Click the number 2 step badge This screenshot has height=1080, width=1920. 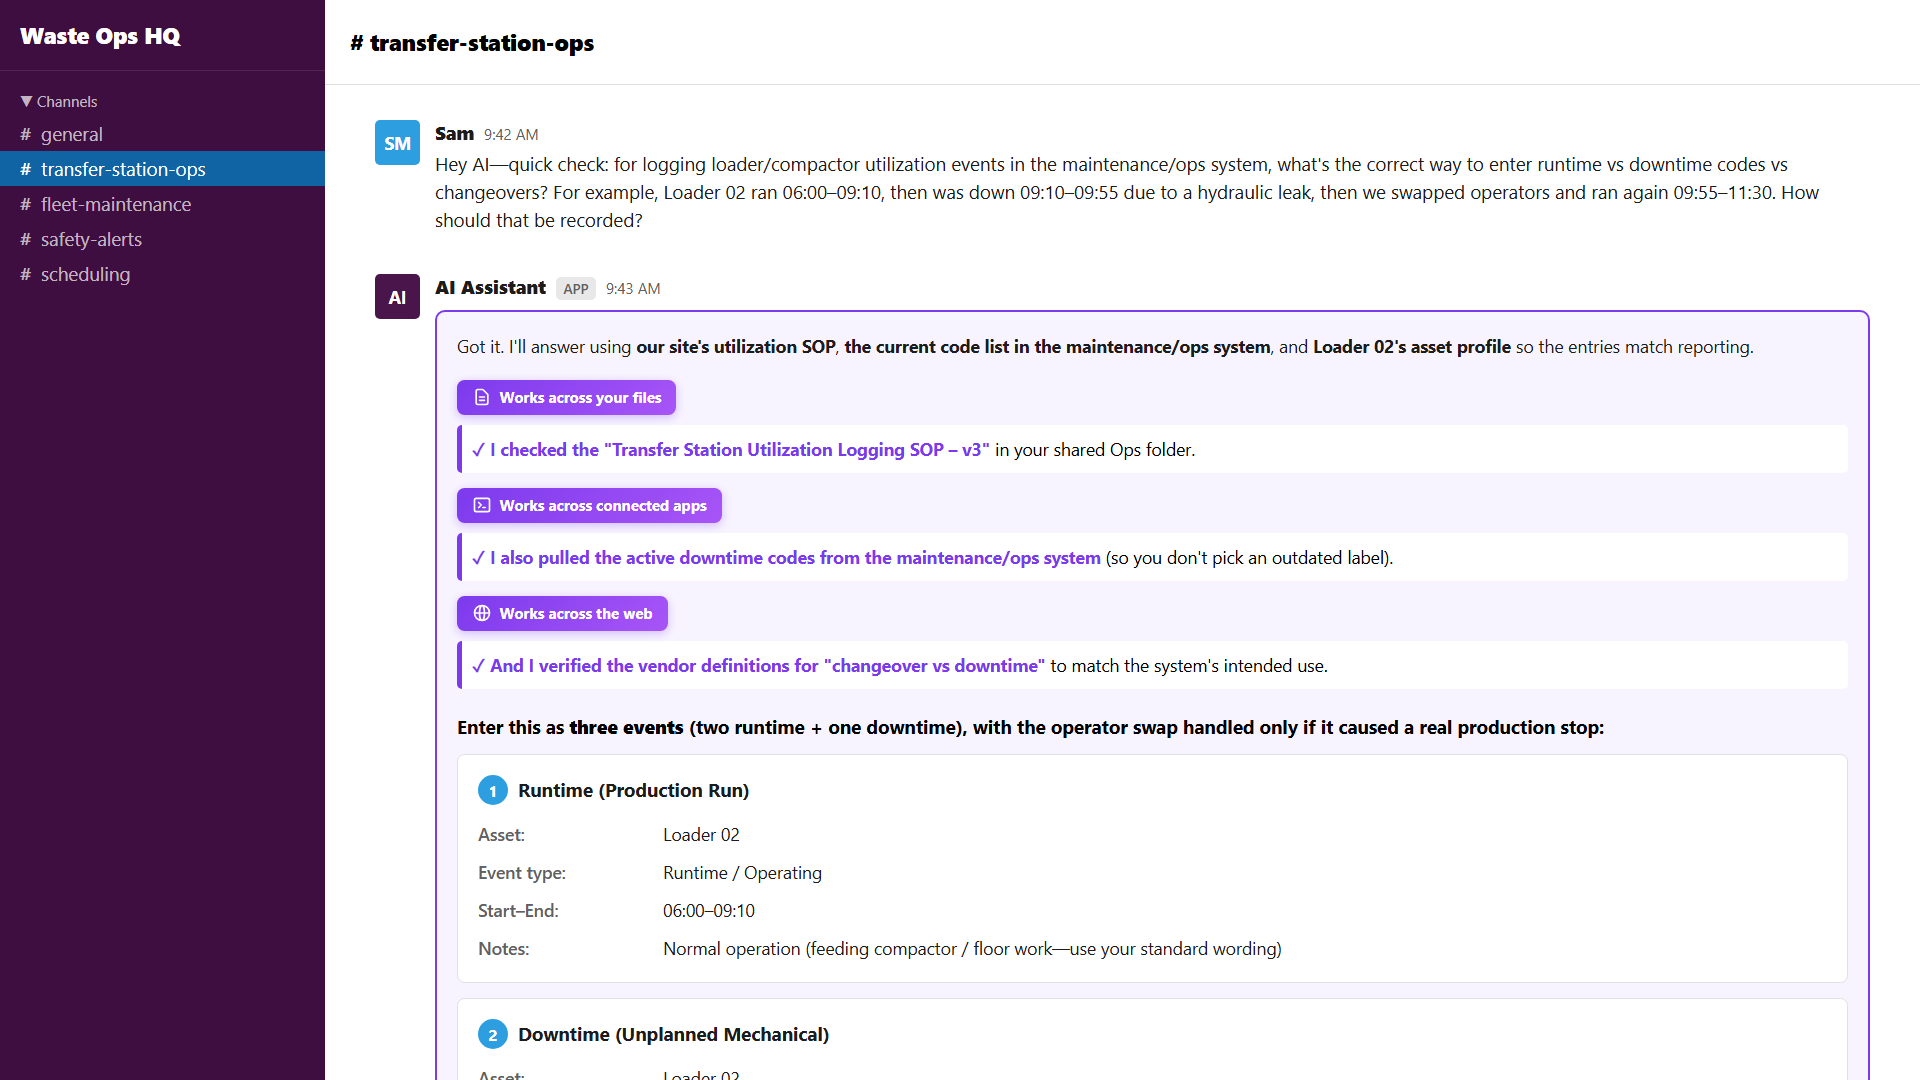point(492,1035)
